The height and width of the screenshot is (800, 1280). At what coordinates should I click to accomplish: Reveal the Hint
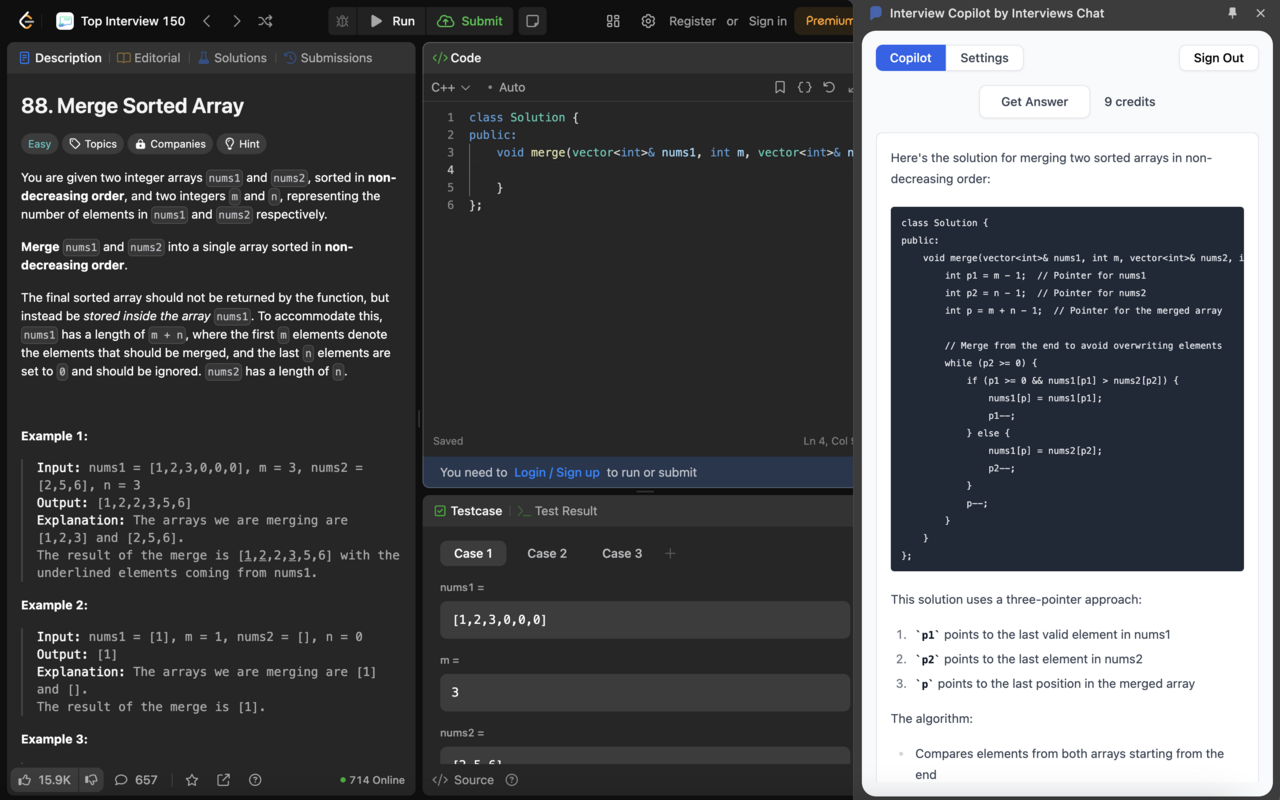pos(242,144)
